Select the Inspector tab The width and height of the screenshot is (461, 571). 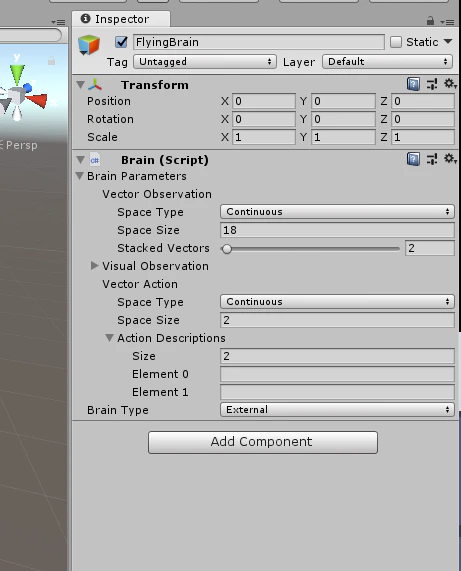click(x=121, y=19)
